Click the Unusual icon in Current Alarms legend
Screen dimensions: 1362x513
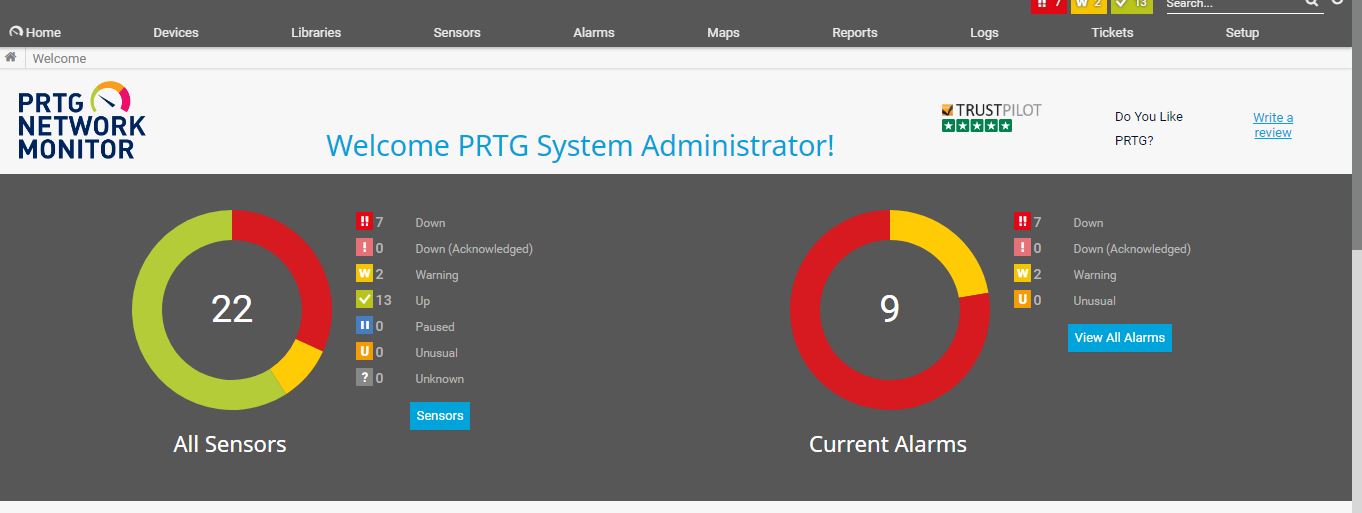[x=1022, y=300]
